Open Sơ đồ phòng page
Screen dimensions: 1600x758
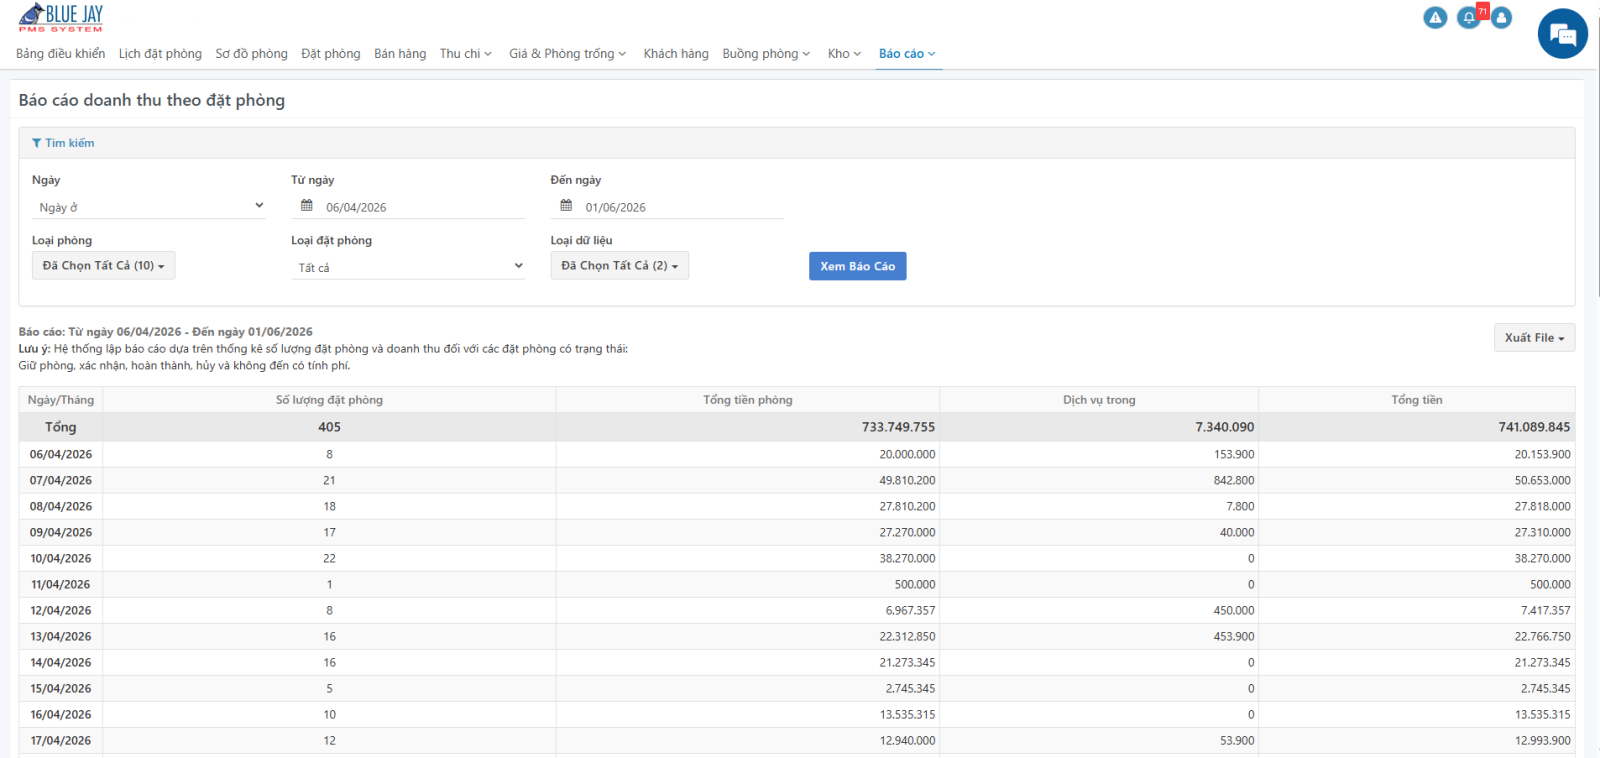(251, 54)
